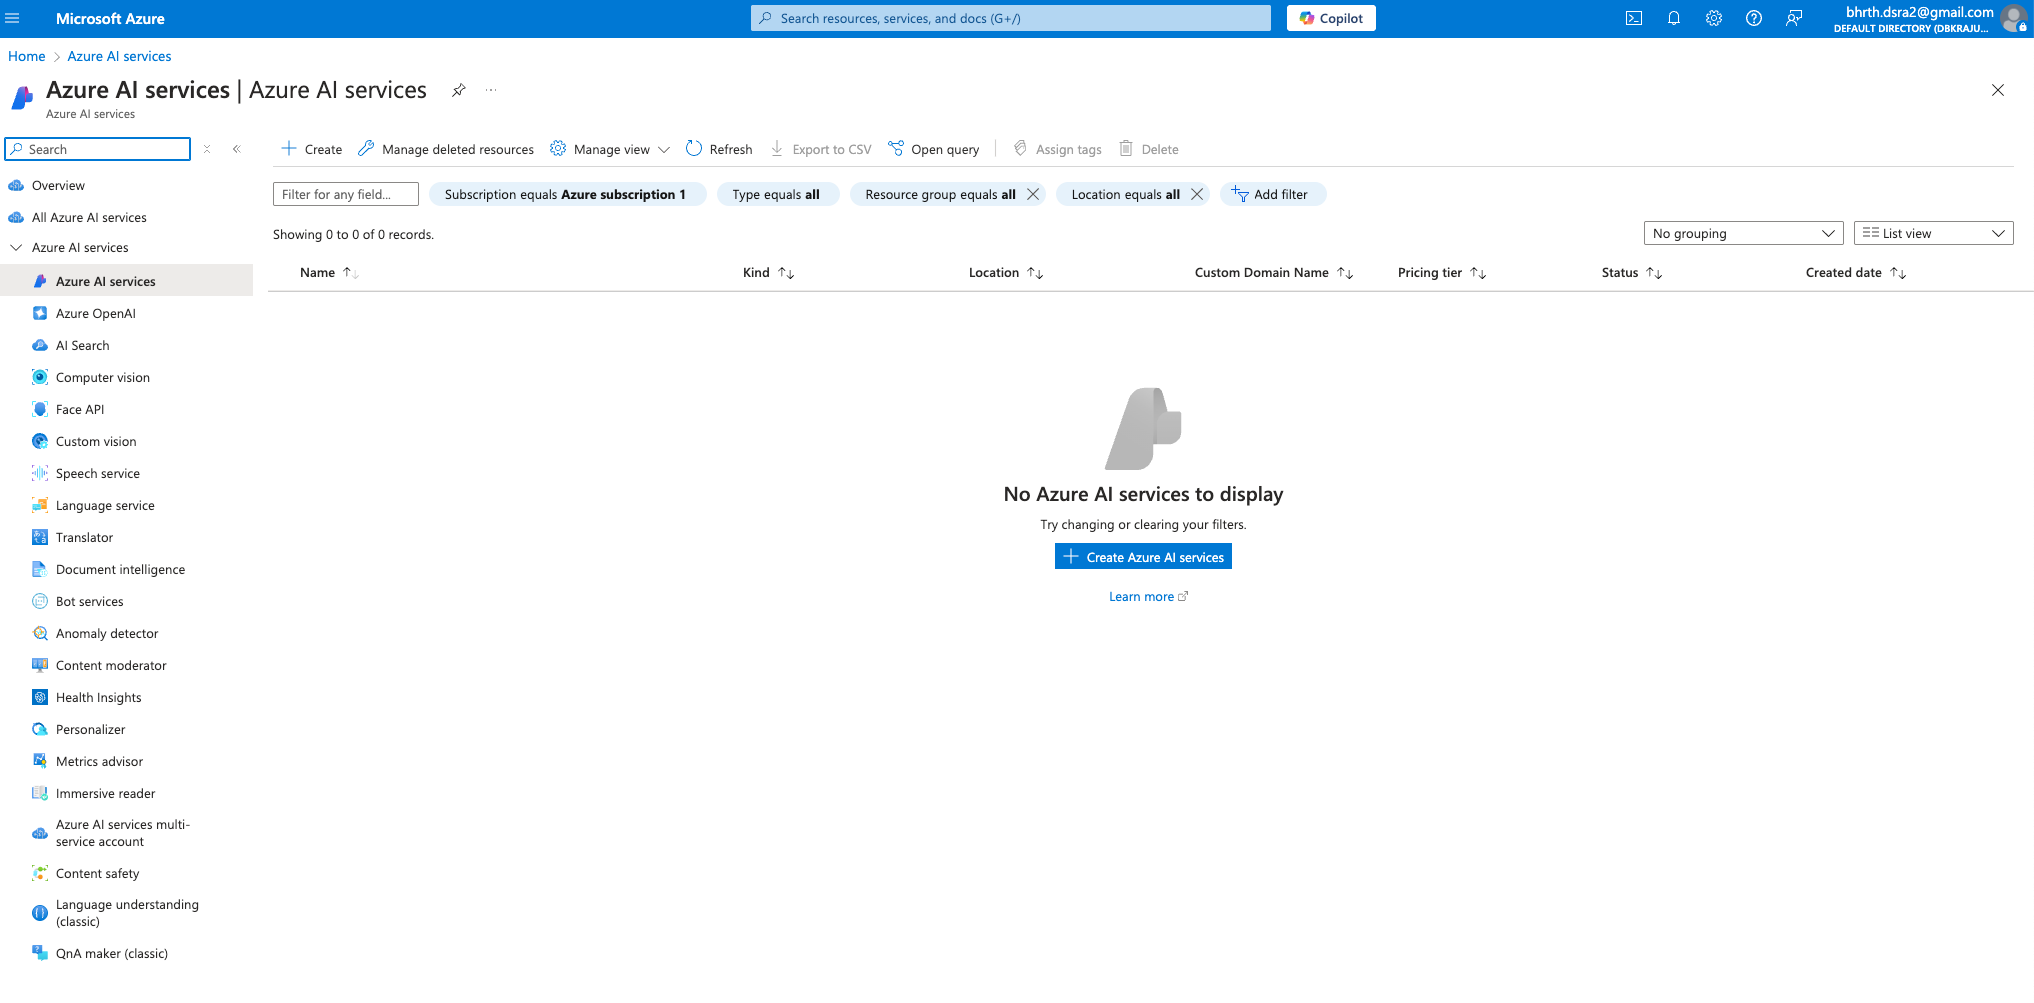Click Open query

tap(934, 149)
